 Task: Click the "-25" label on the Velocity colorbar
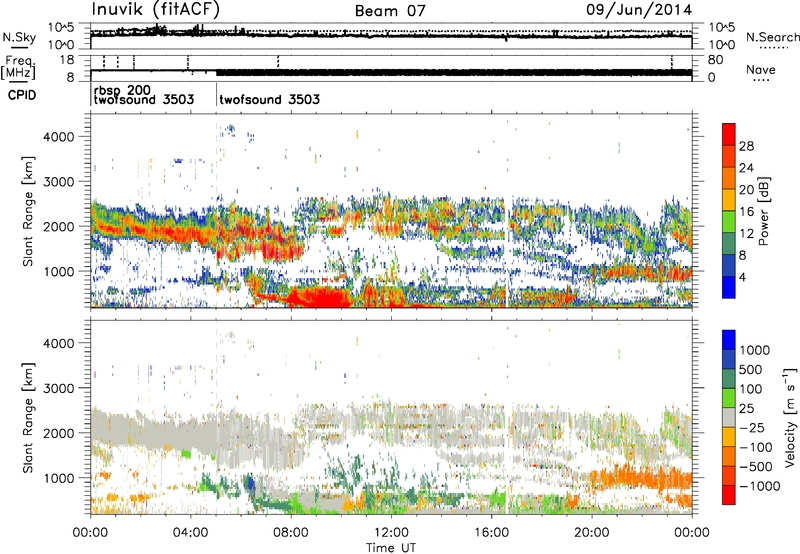pyautogui.click(x=753, y=428)
